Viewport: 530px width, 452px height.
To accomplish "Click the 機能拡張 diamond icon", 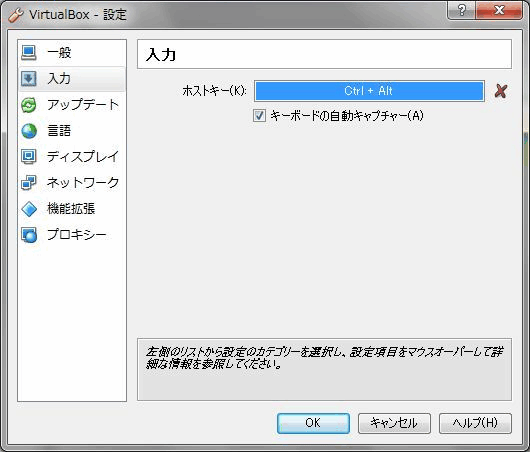I will [x=29, y=209].
